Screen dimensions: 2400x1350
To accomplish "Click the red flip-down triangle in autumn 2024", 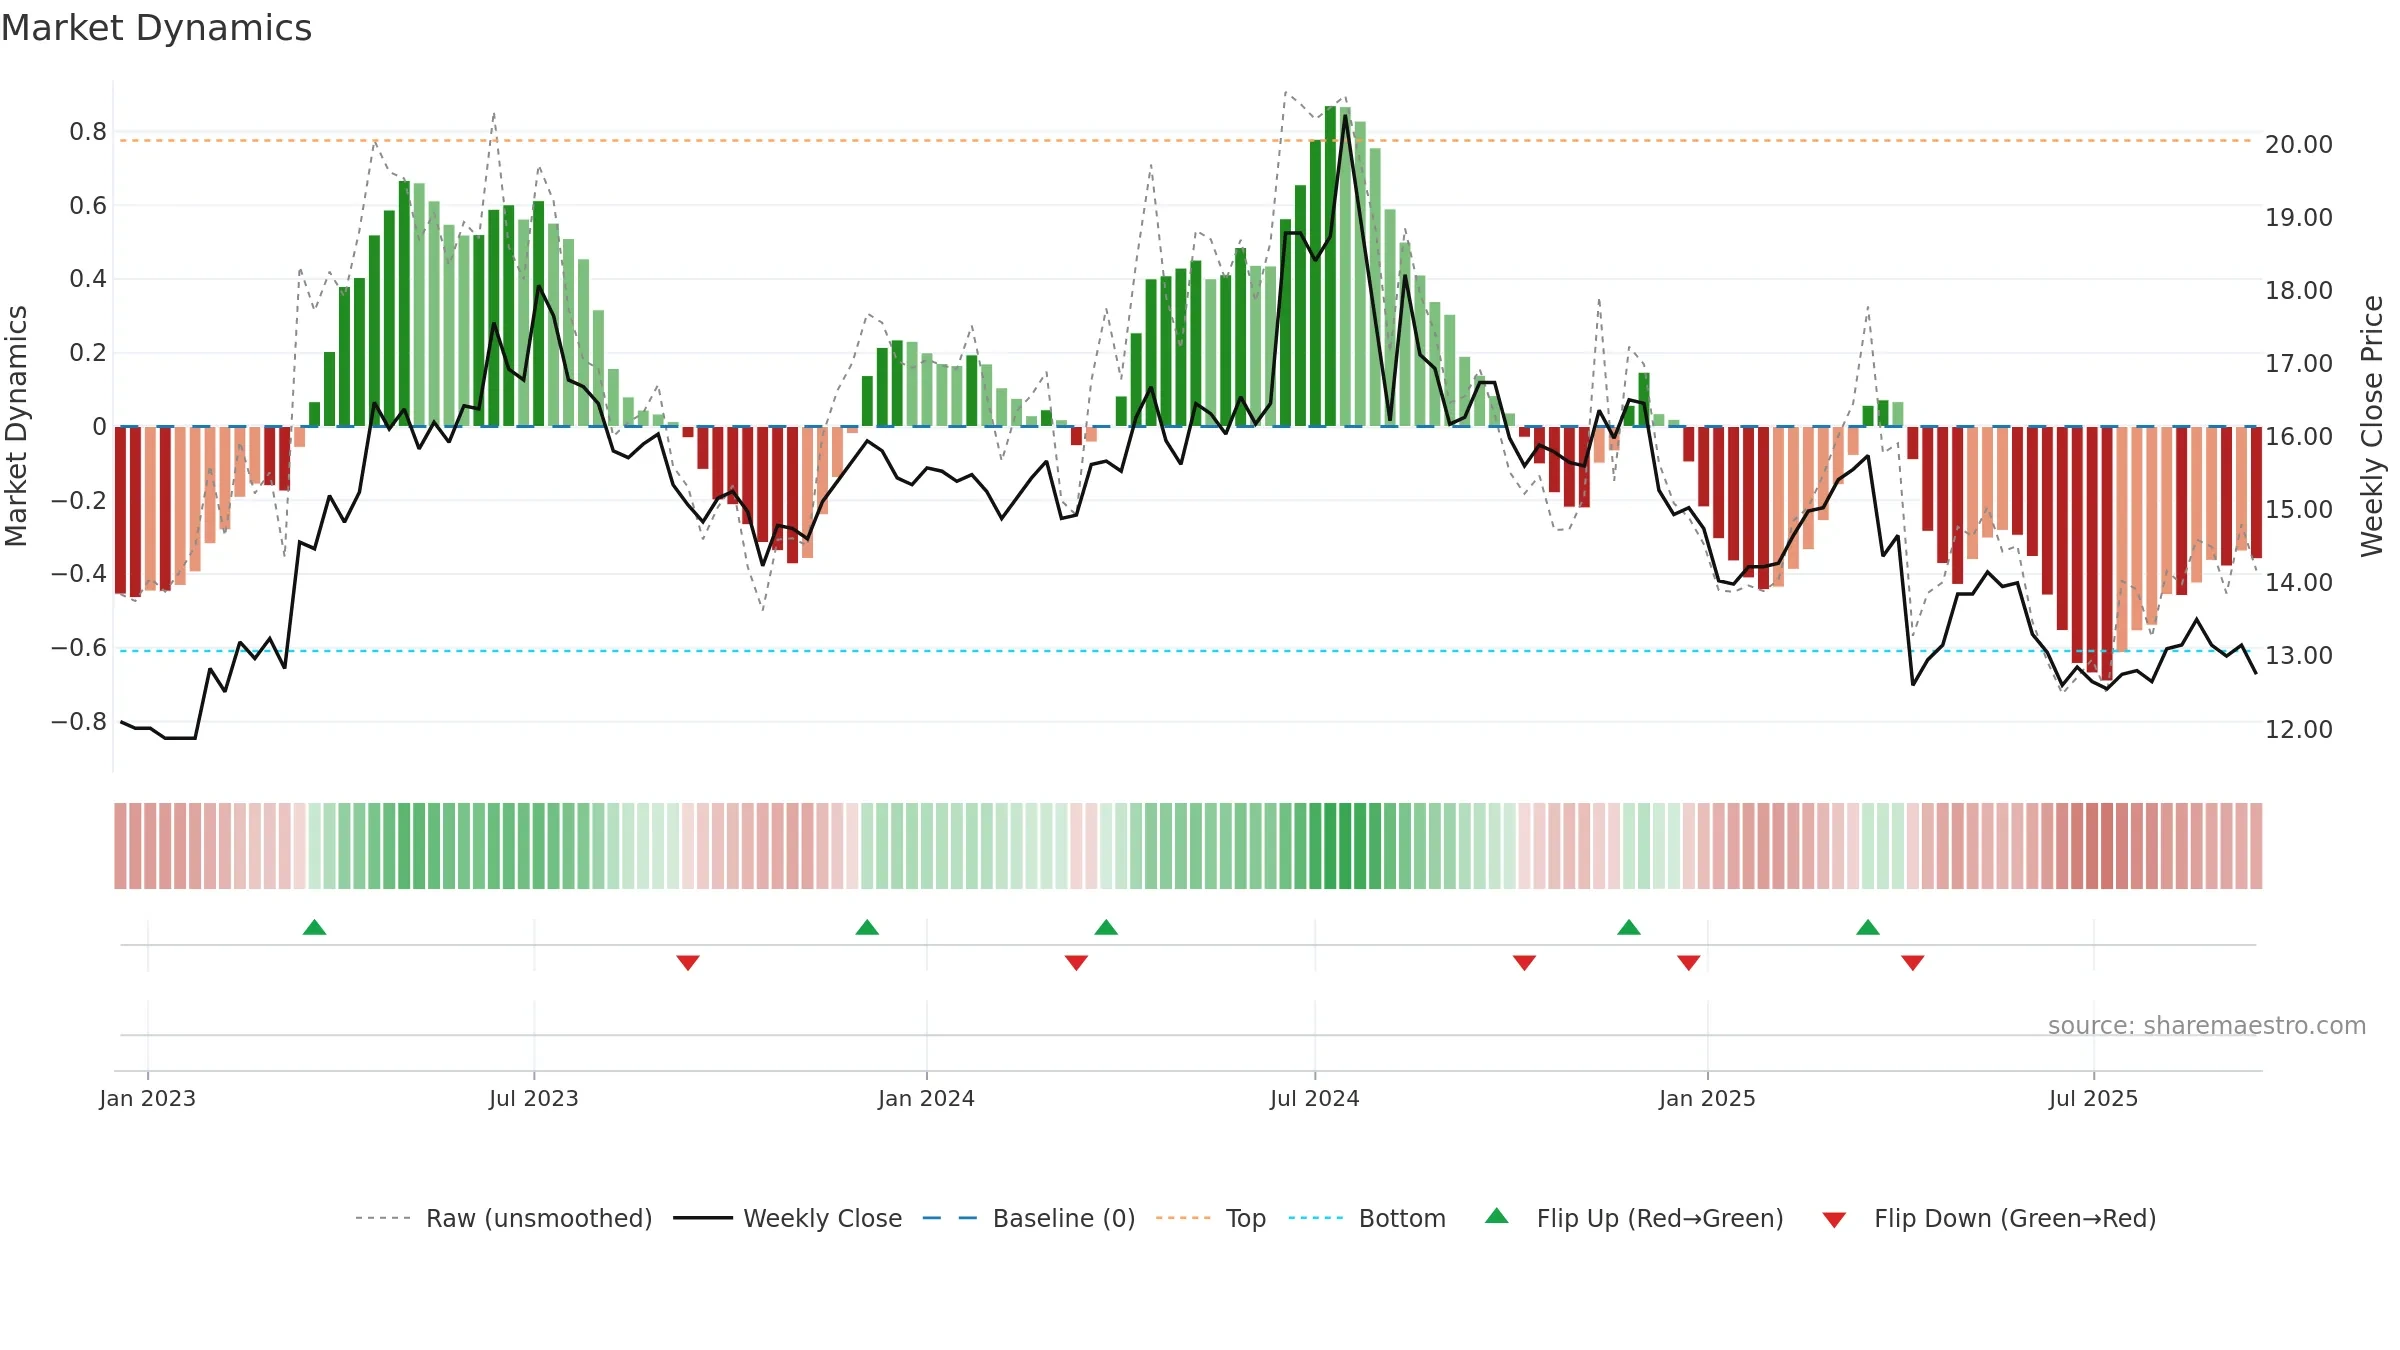I will pos(1524,962).
